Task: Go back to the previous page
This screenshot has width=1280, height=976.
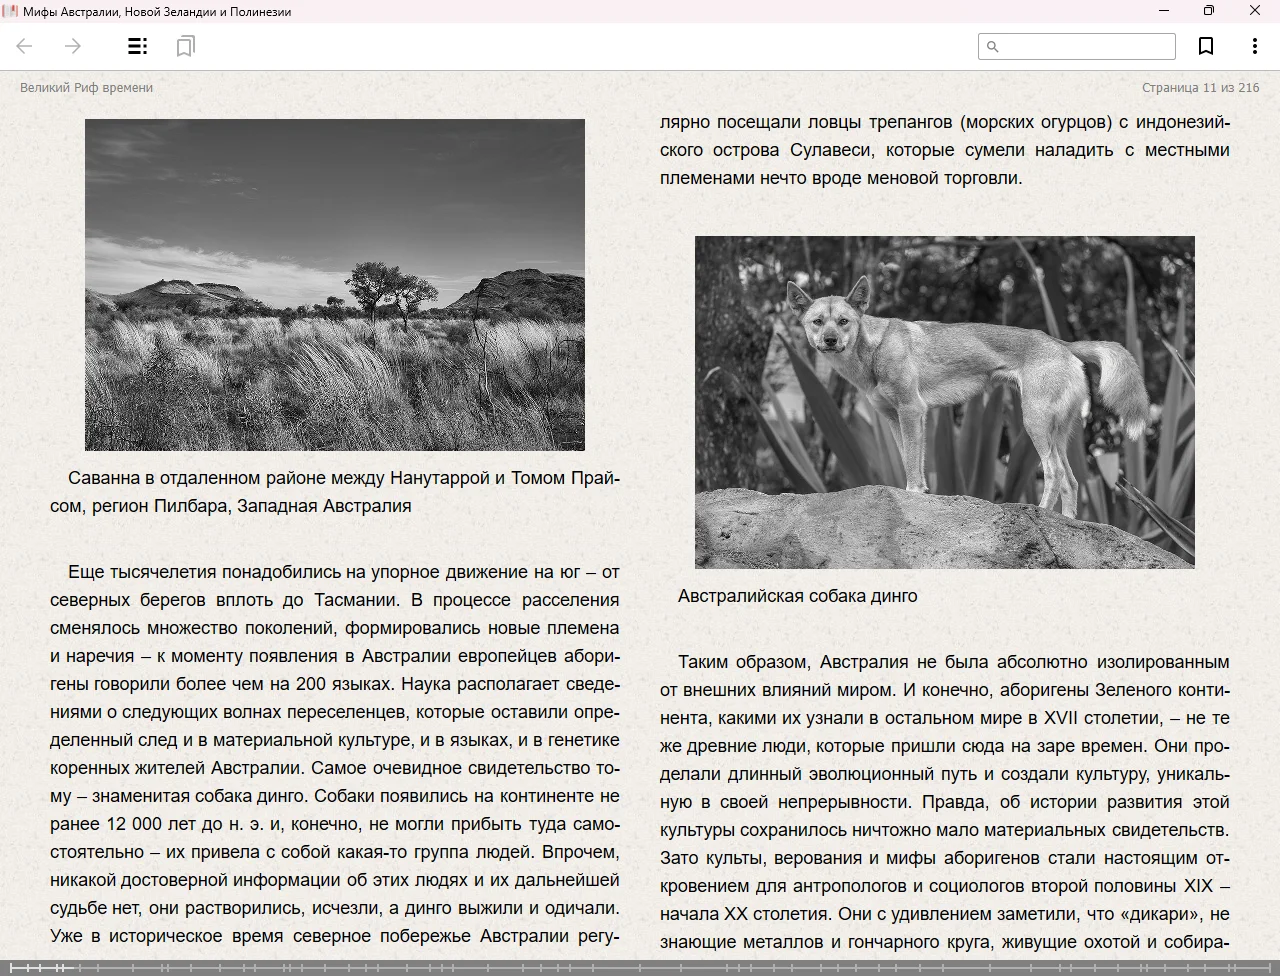Action: (25, 46)
